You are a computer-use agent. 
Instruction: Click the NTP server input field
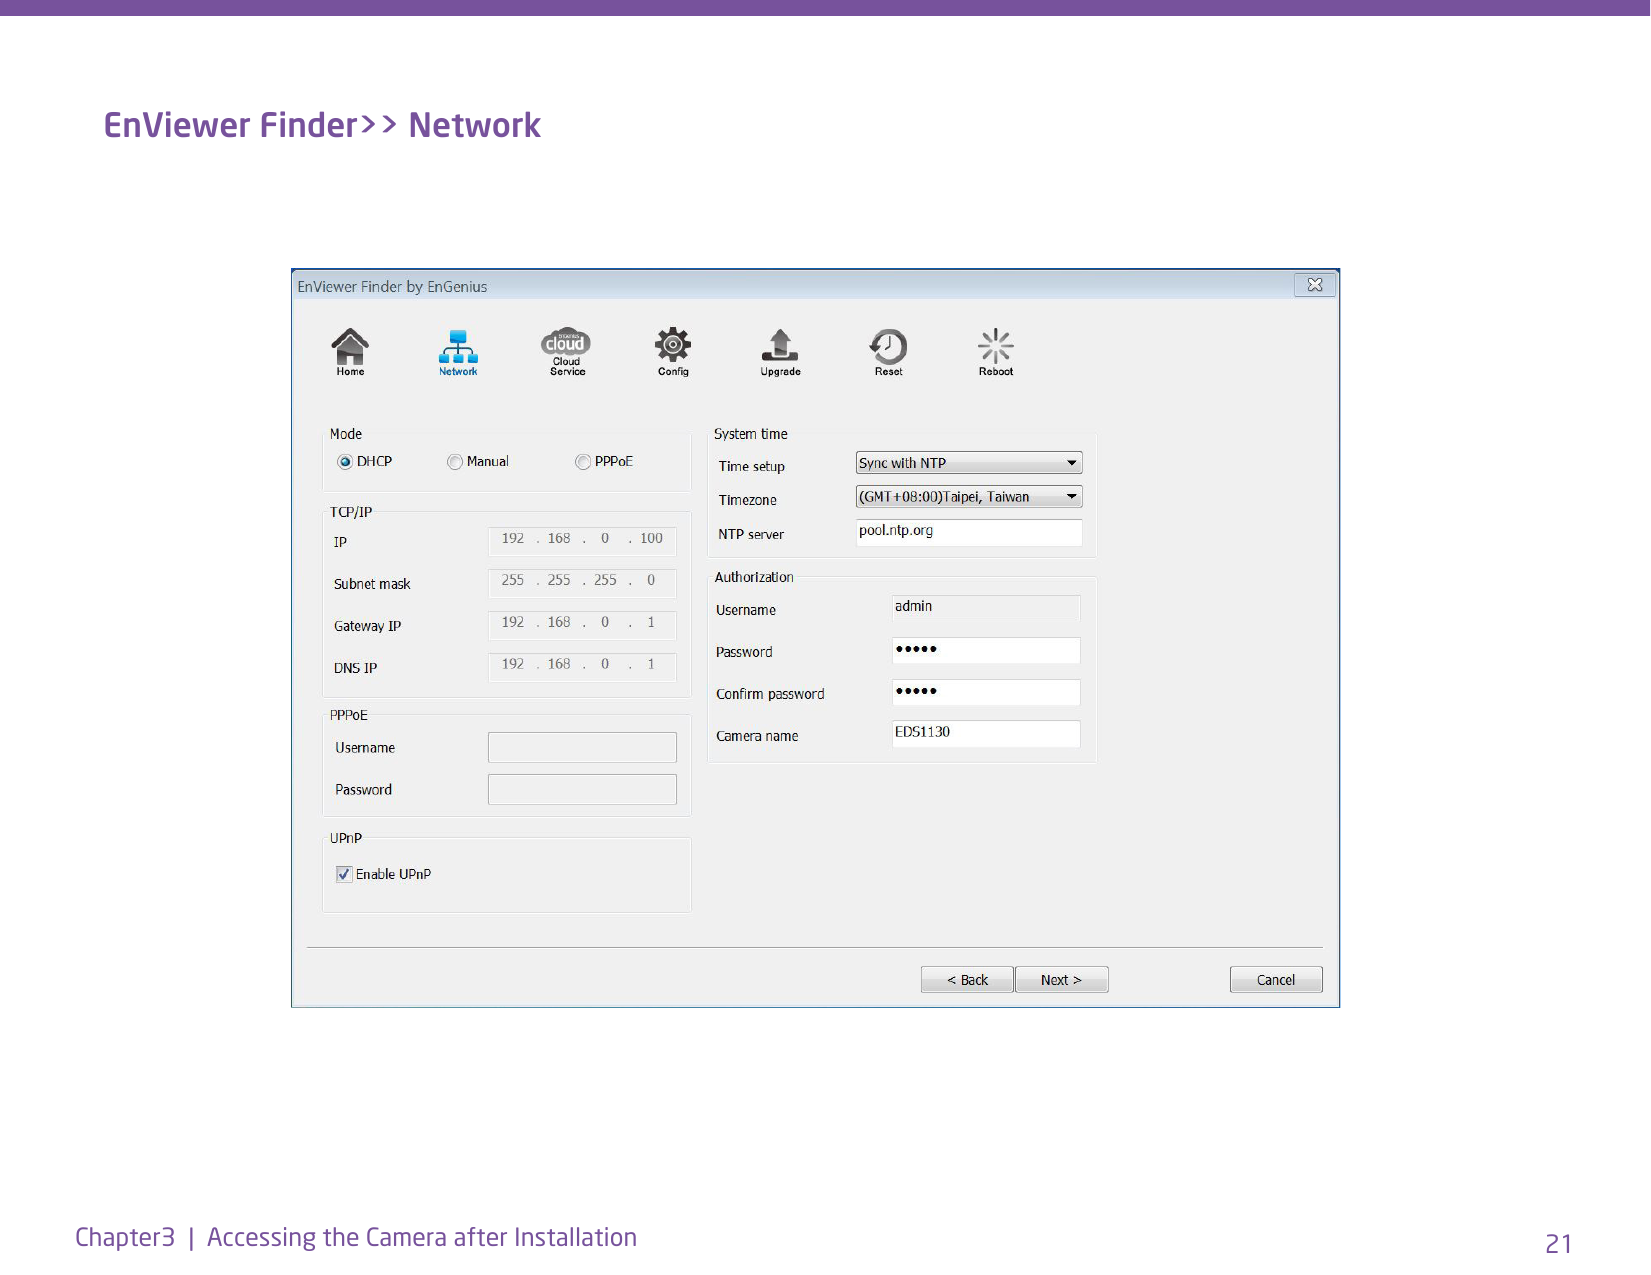(969, 532)
